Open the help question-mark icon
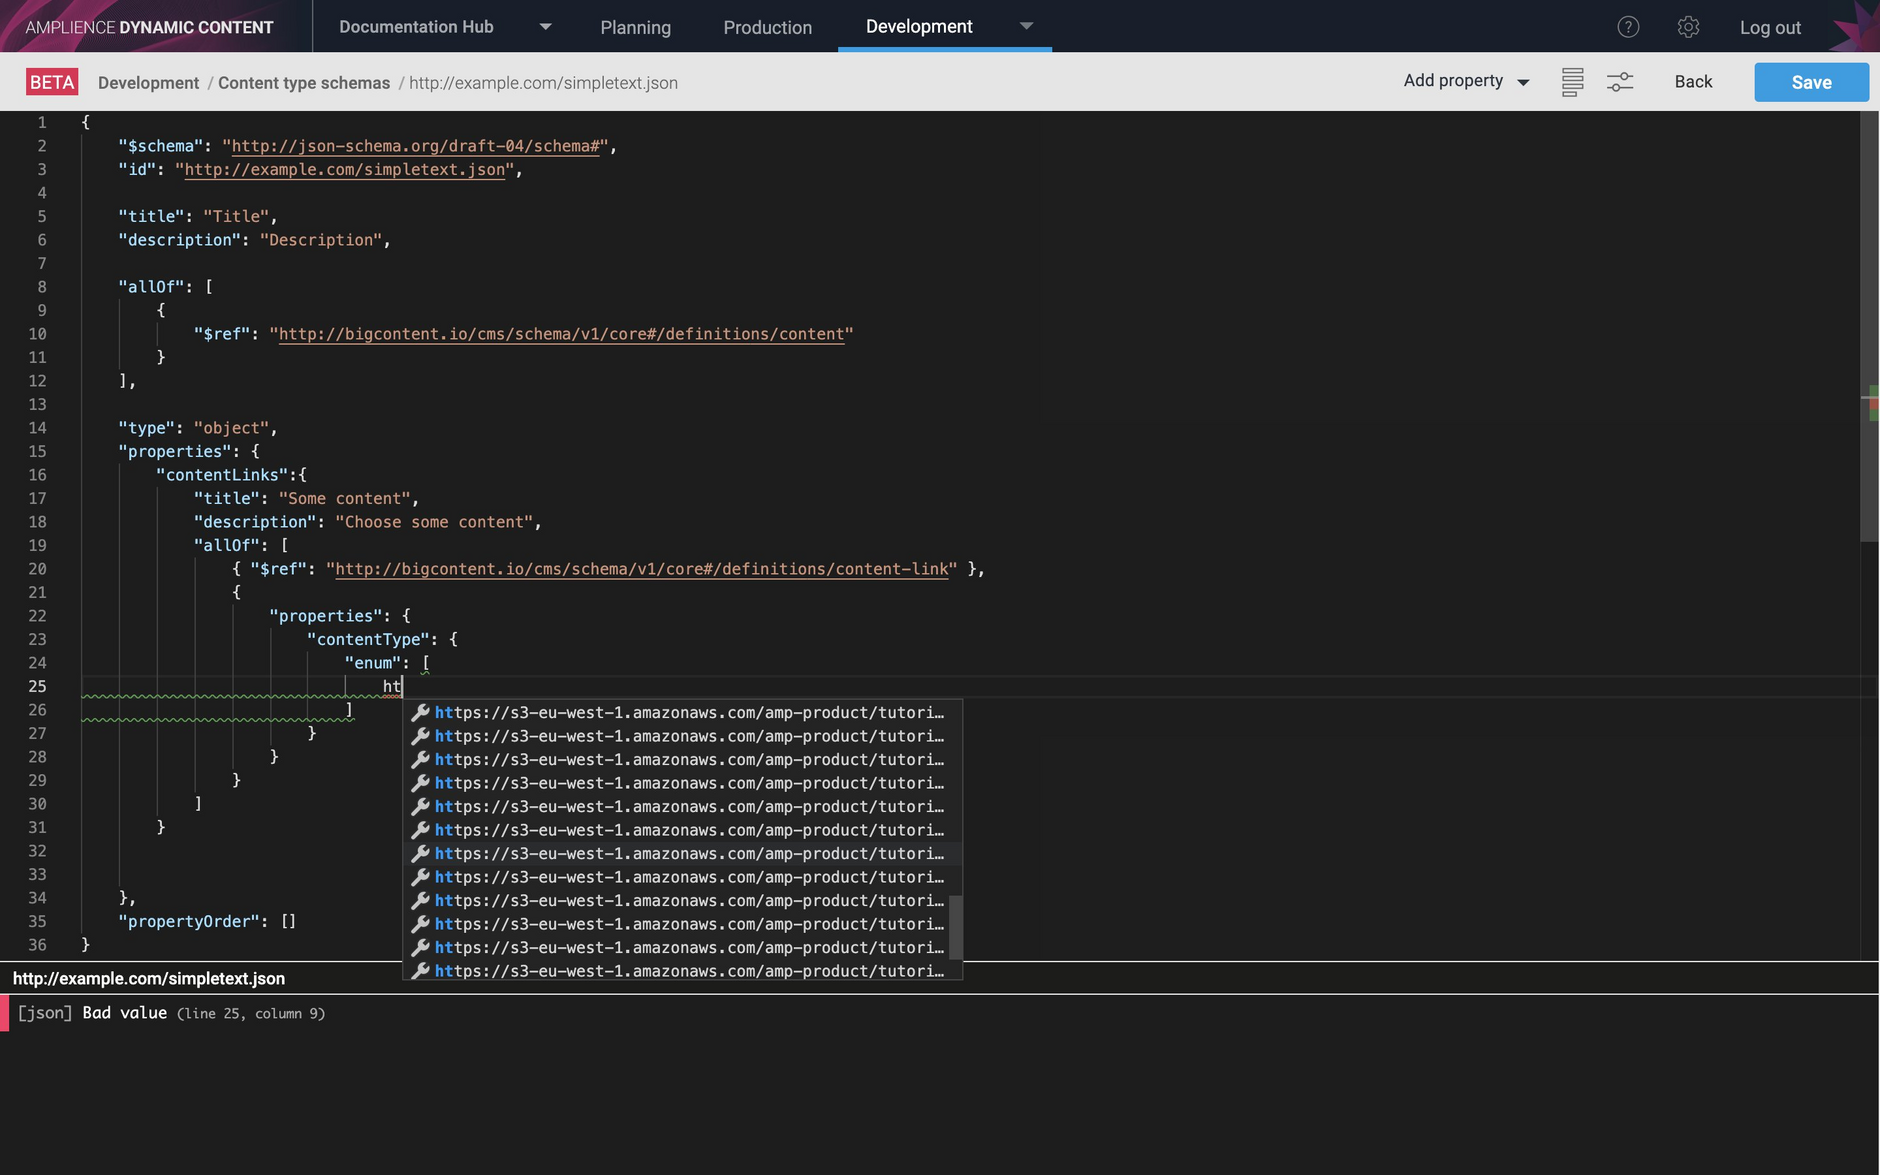 point(1628,27)
